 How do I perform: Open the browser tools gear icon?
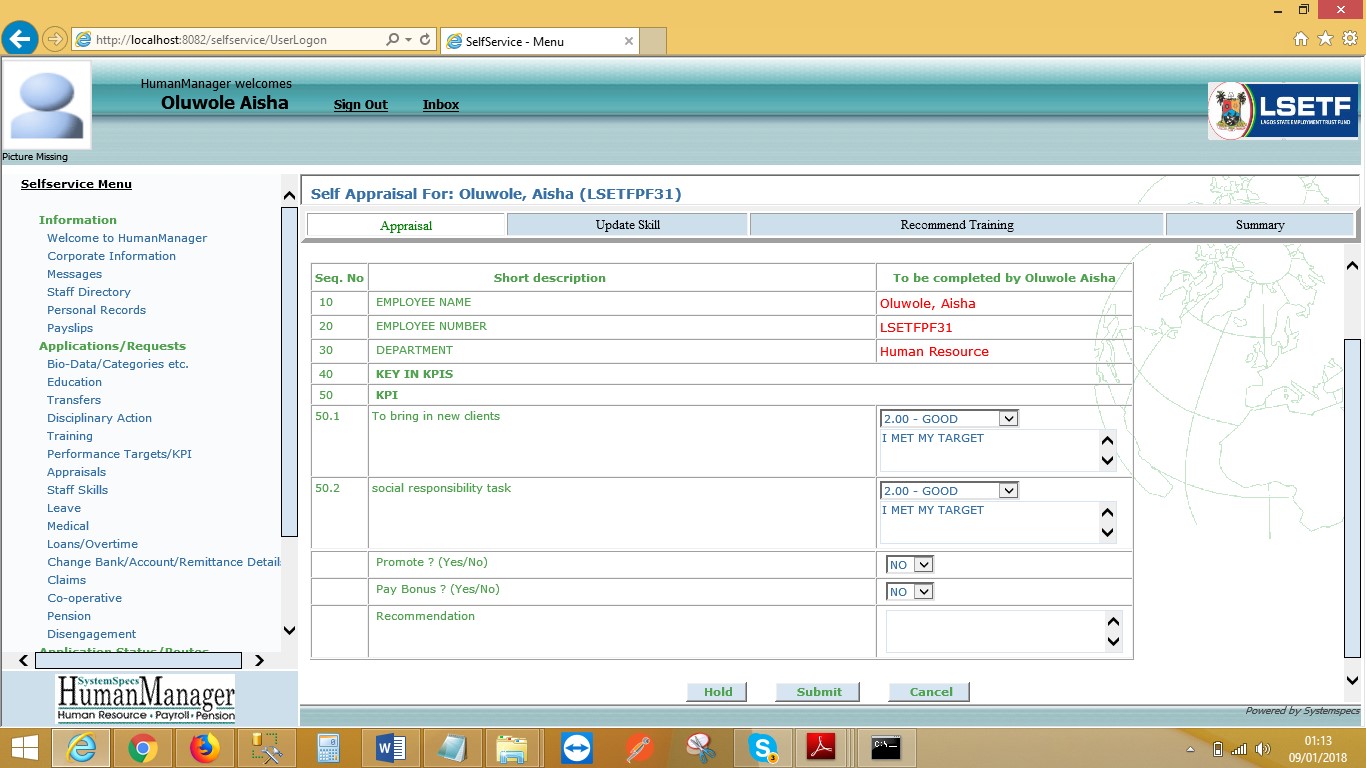coord(1350,39)
